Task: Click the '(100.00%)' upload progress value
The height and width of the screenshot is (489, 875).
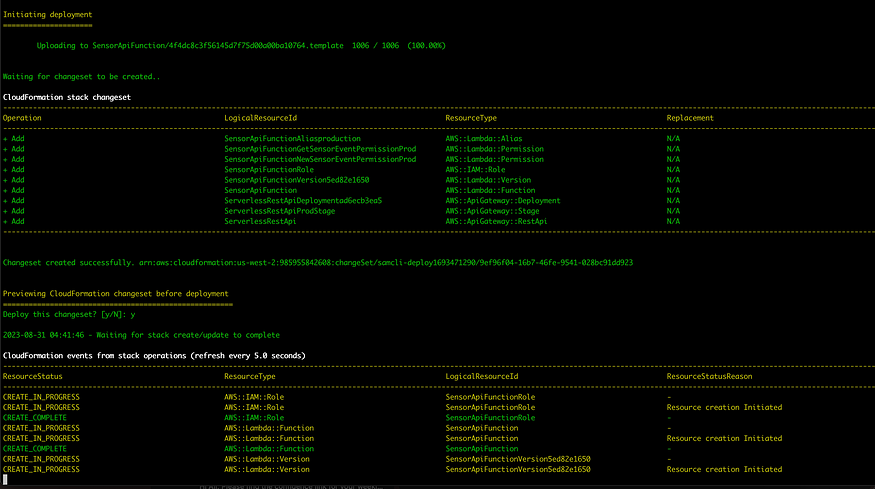Action: (x=426, y=46)
